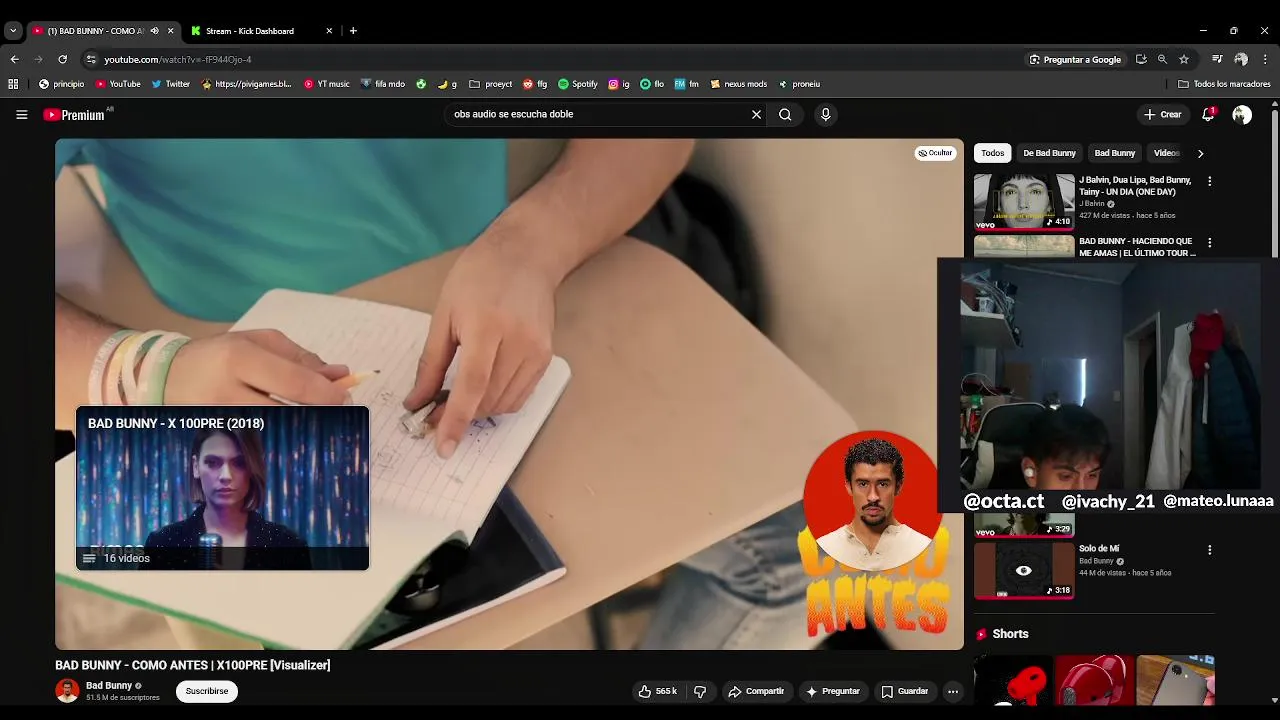Open the principio bookmark
The image size is (1280, 720).
tap(61, 84)
